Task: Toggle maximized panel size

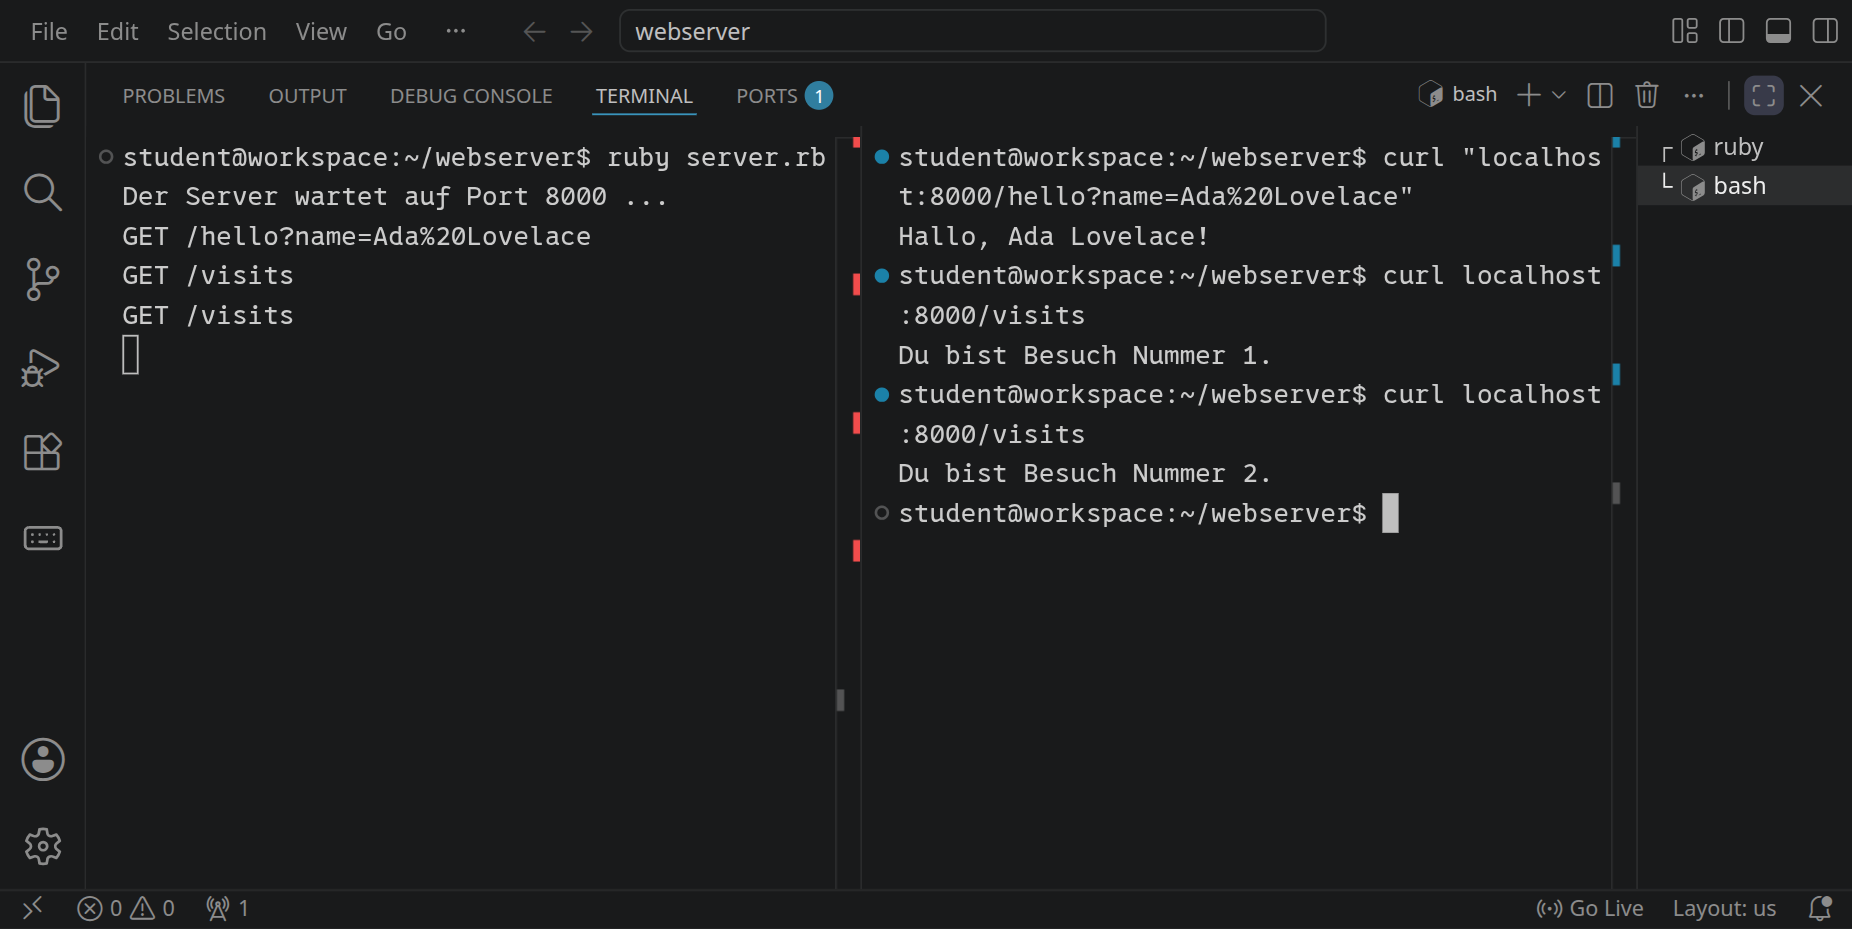Action: coord(1764,95)
